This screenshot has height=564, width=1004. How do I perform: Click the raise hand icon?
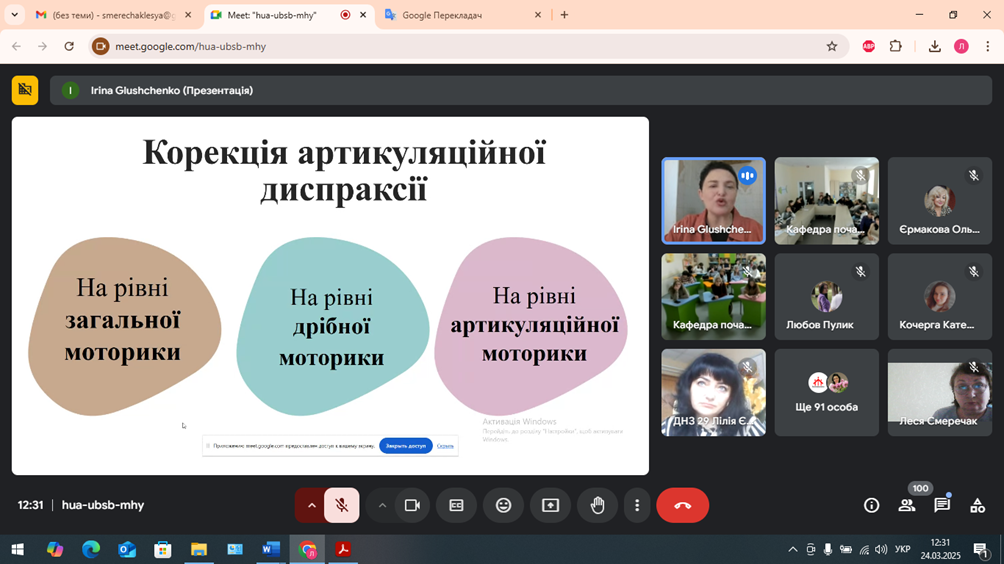[x=597, y=506]
